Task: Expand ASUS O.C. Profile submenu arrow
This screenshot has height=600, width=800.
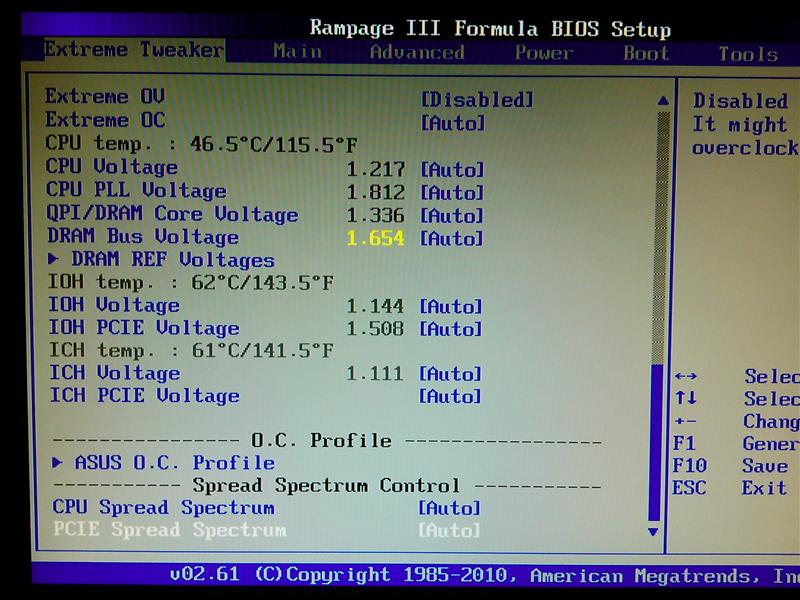Action: (58, 463)
